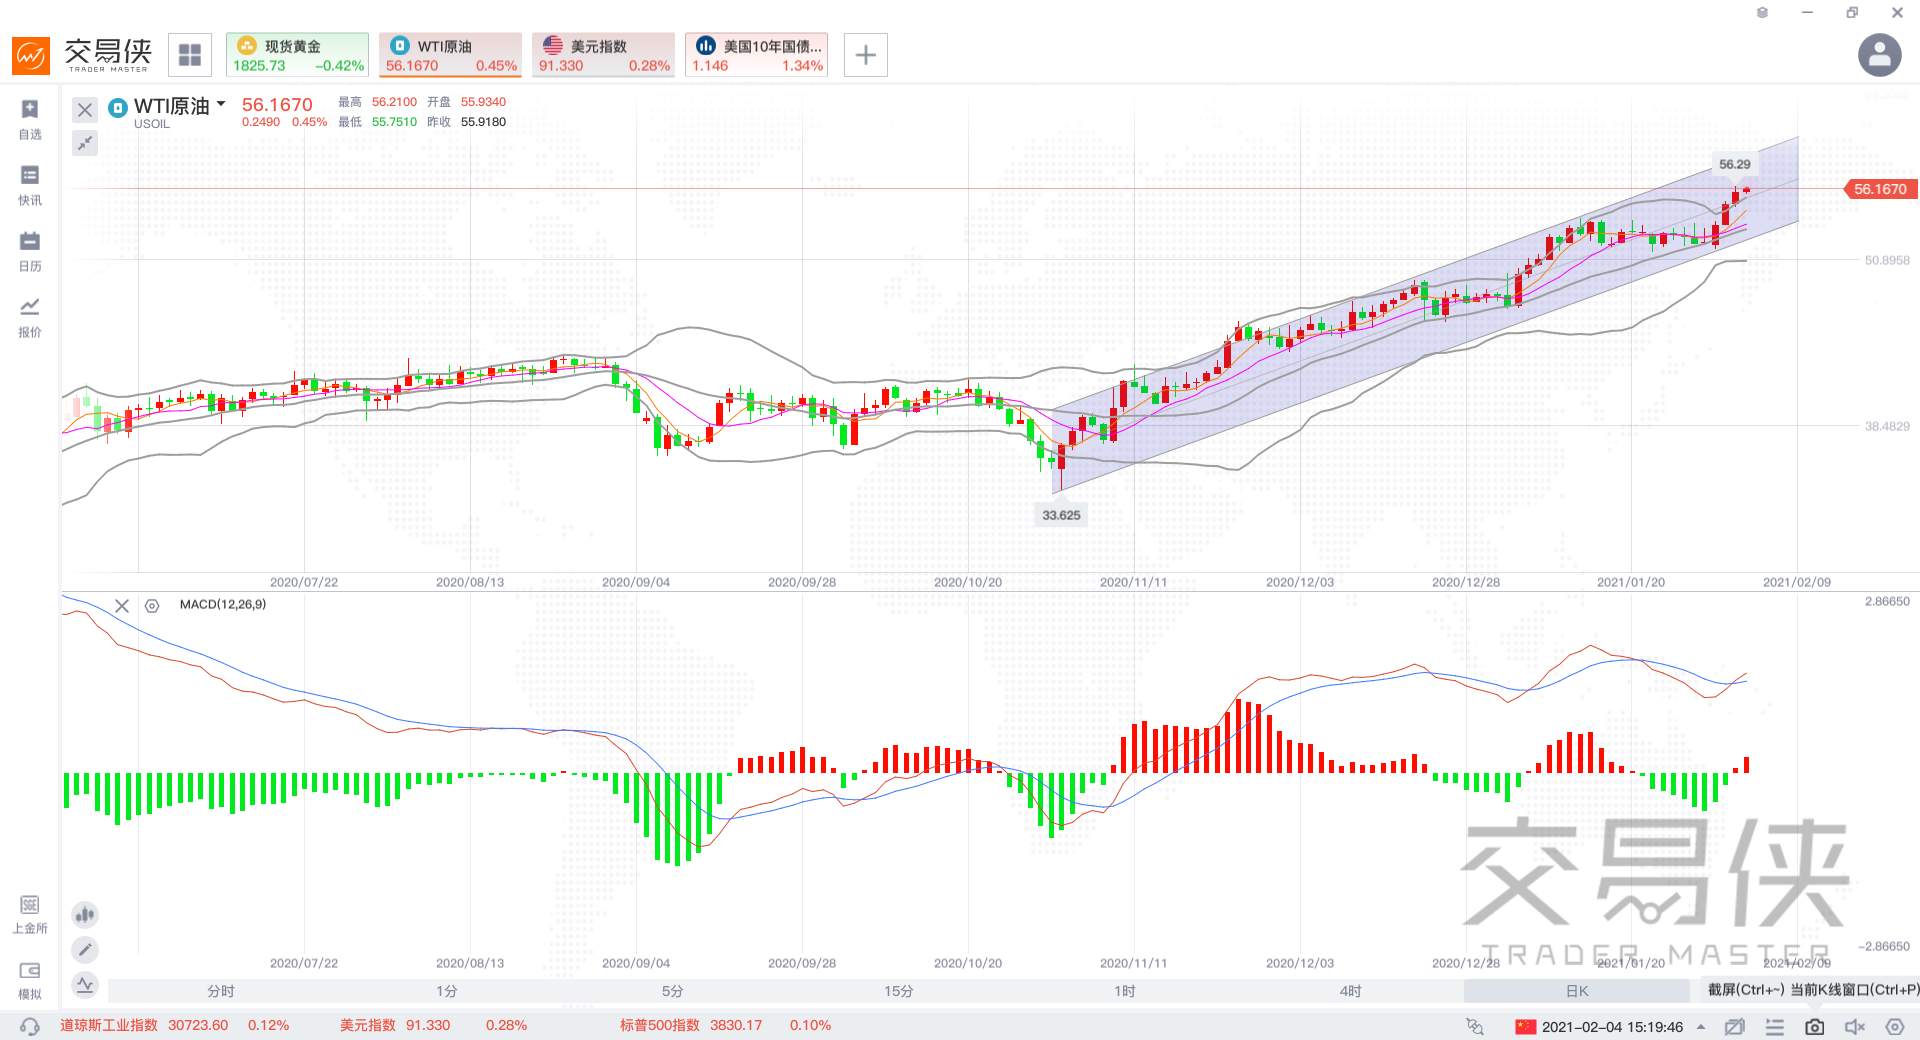Open the grid layout panel icon
The width and height of the screenshot is (1920, 1040).
(x=190, y=55)
